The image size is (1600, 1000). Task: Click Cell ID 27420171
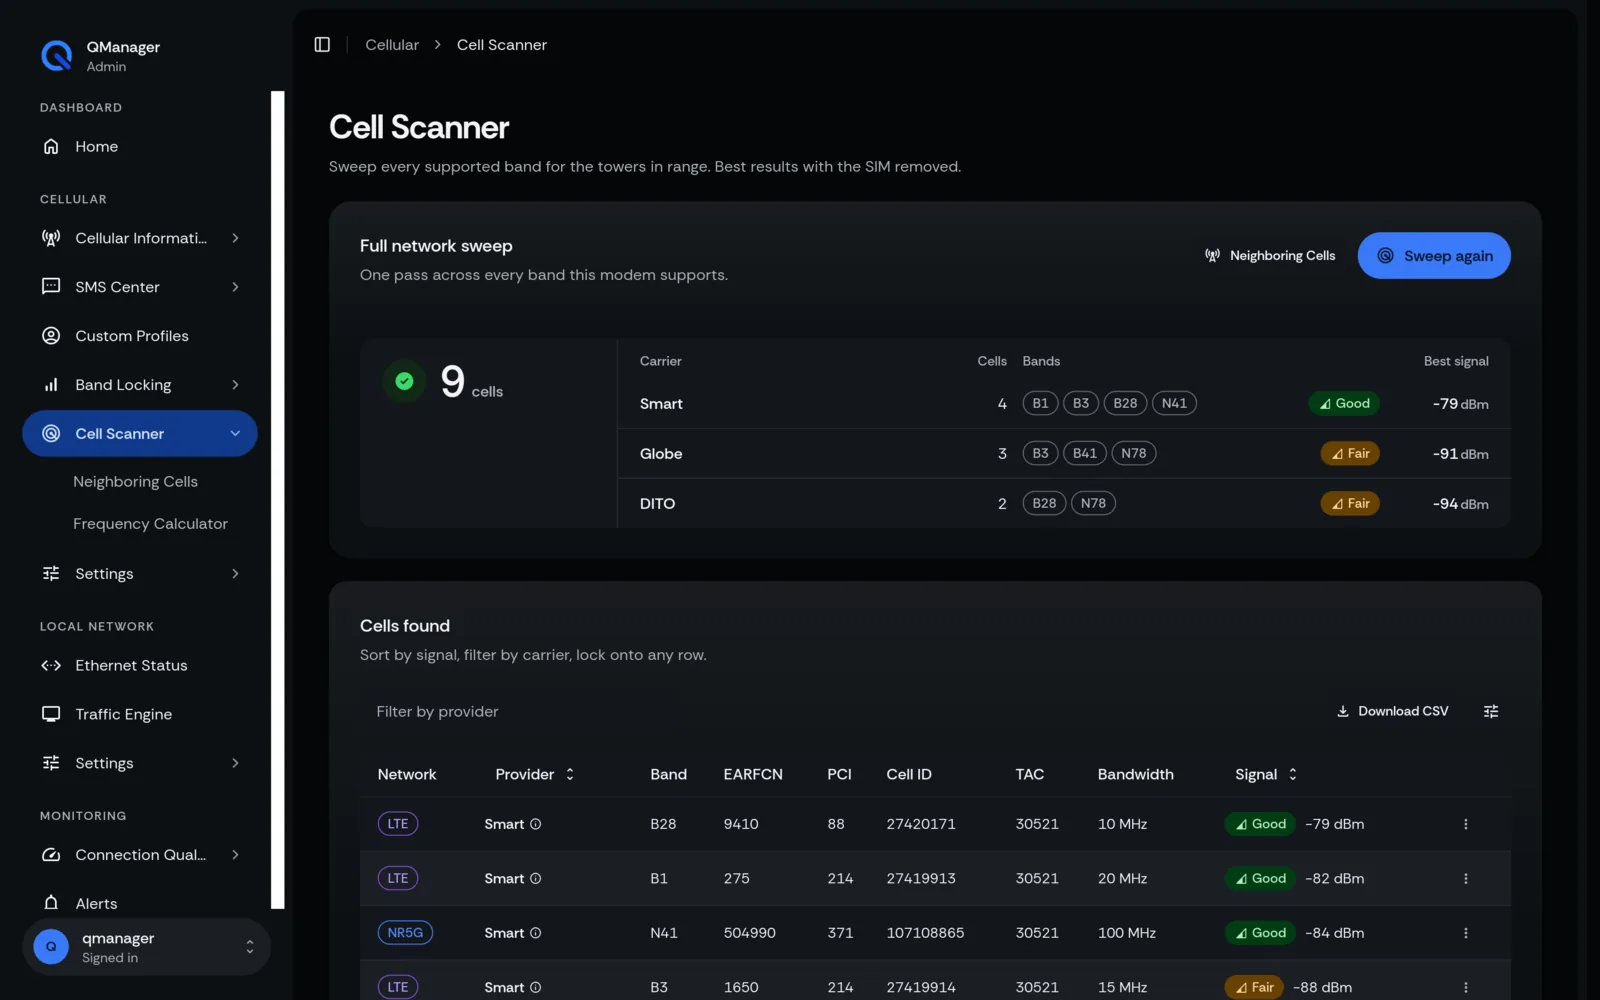pyautogui.click(x=921, y=825)
